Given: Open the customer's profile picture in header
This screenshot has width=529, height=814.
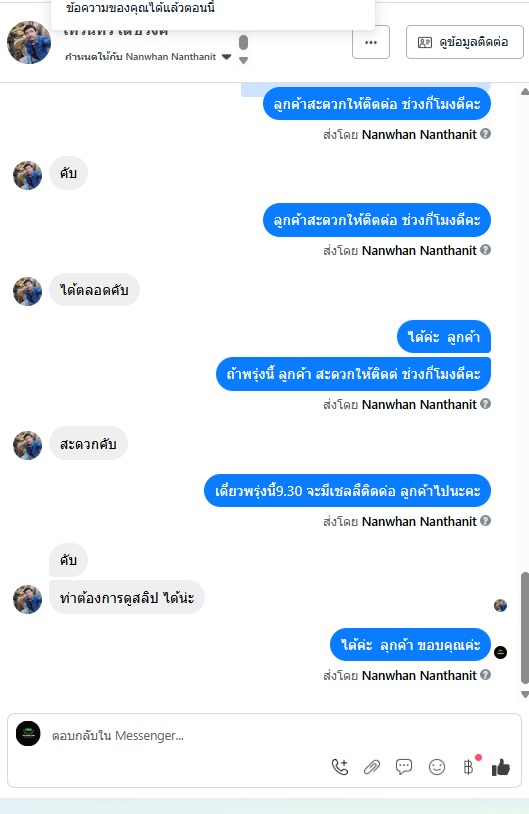Looking at the screenshot, I should 29,42.
